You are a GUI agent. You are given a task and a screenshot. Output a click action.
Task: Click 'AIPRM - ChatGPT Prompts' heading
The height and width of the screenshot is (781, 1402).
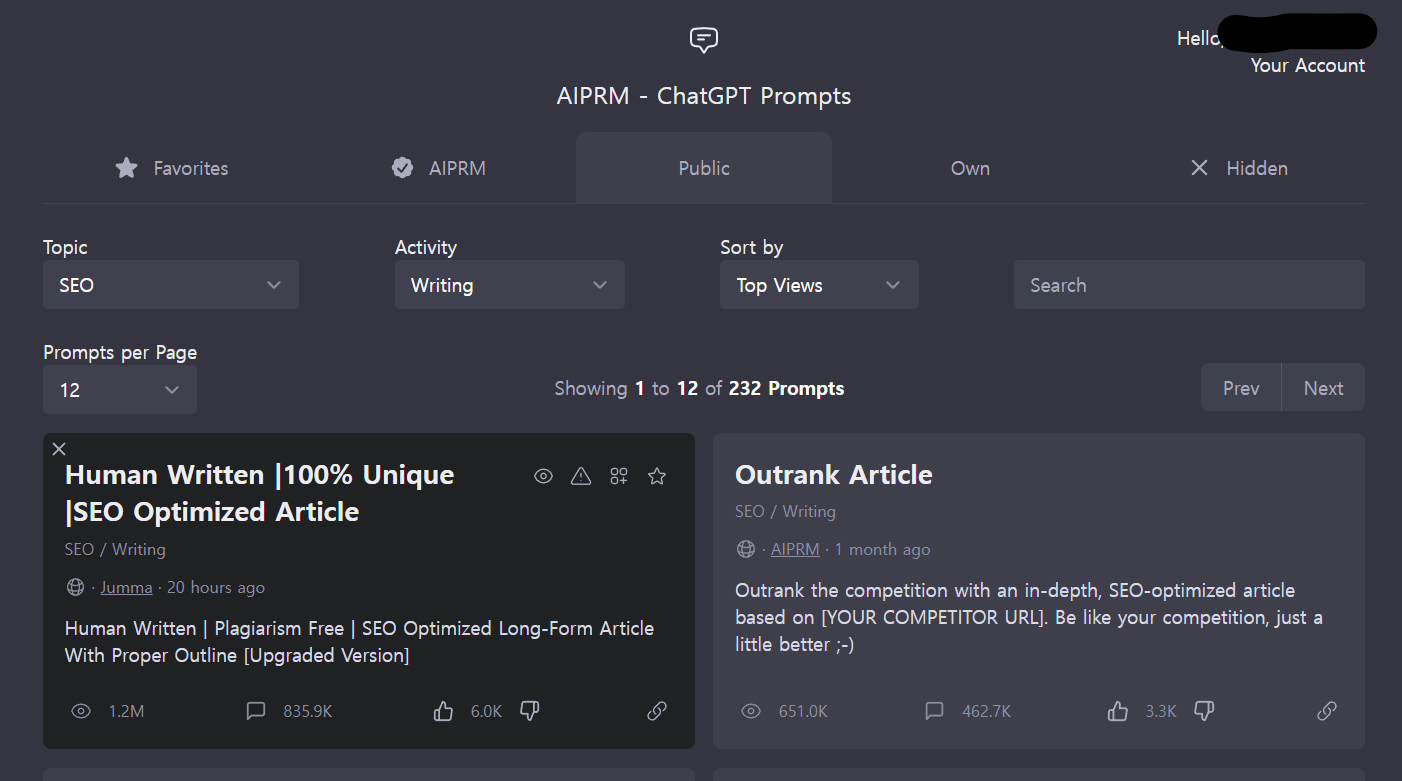[704, 96]
